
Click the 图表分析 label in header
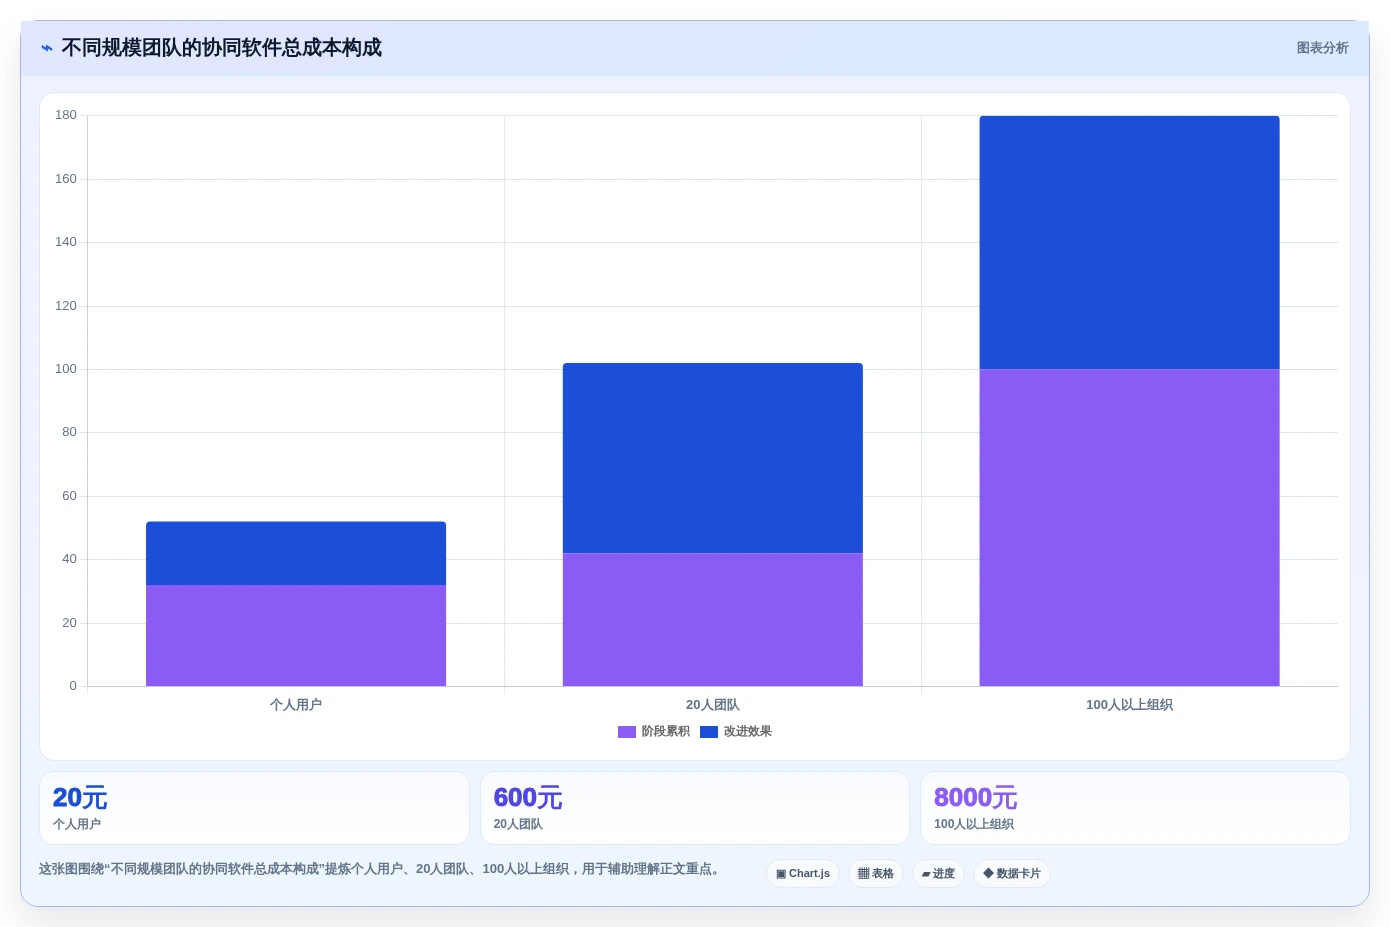coord(1322,48)
